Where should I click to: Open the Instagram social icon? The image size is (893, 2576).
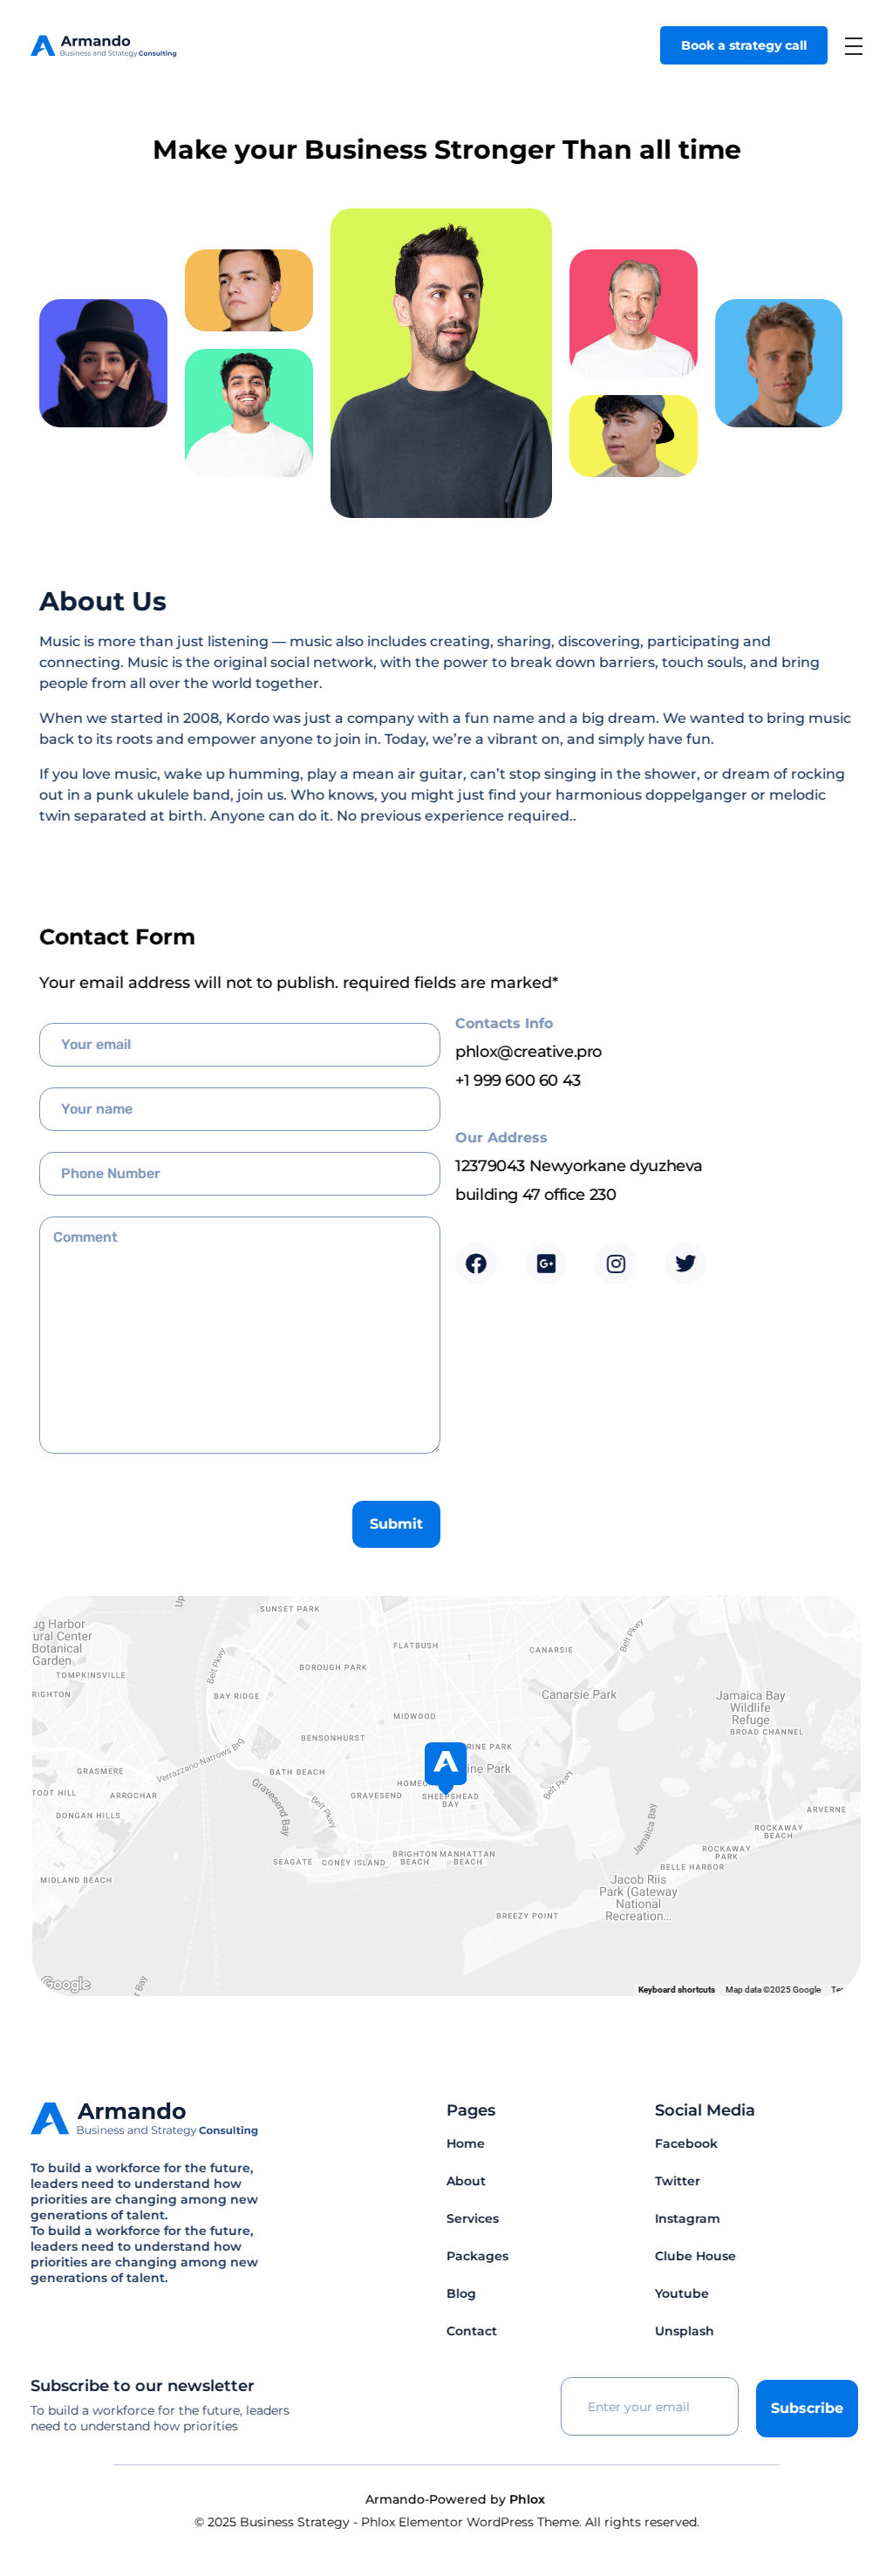click(615, 1263)
